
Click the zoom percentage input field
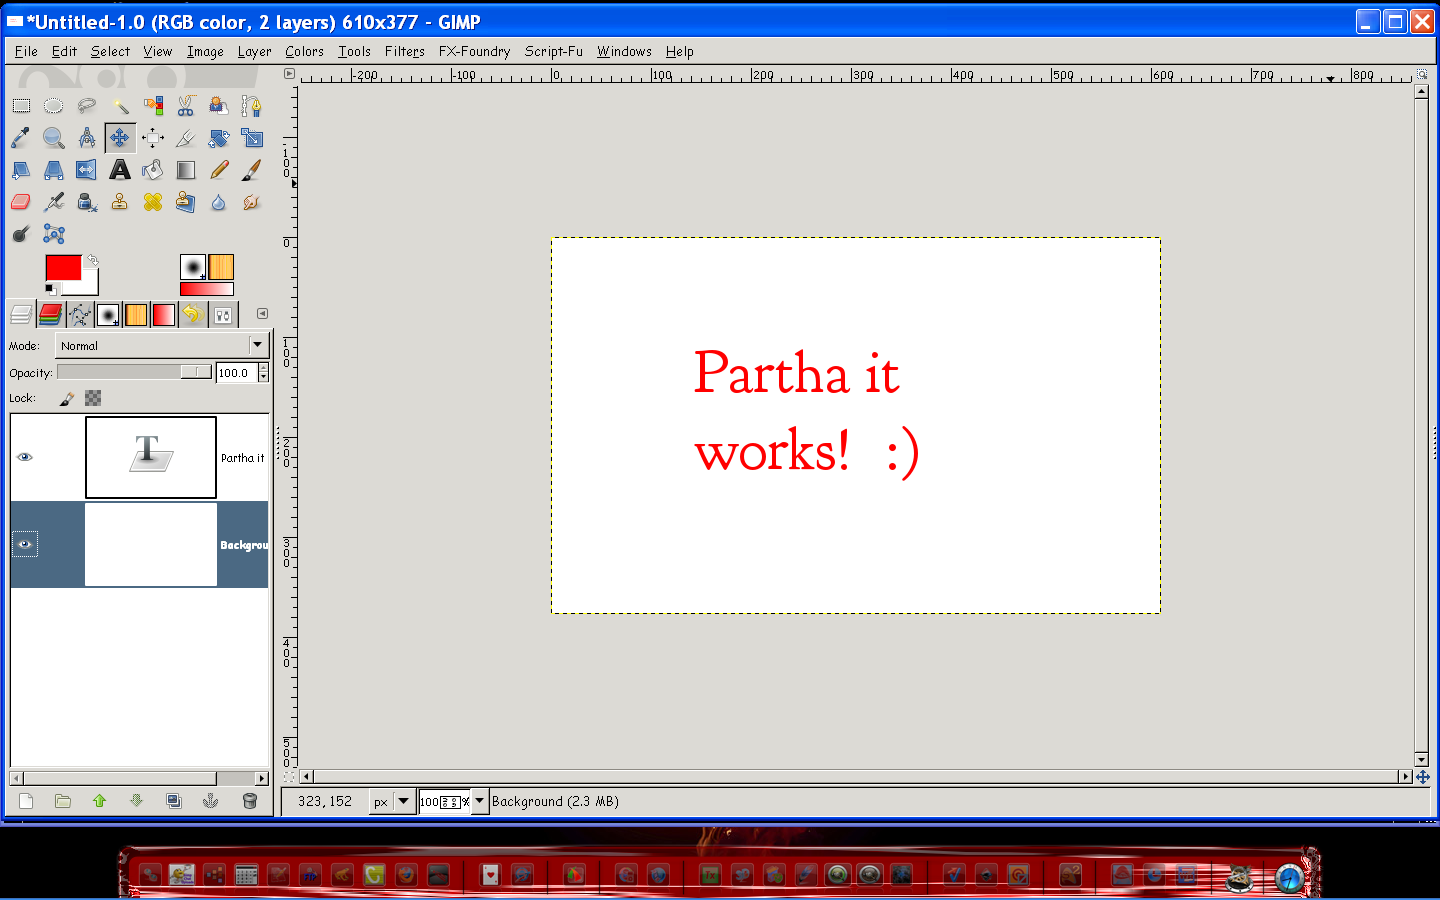[x=445, y=801]
